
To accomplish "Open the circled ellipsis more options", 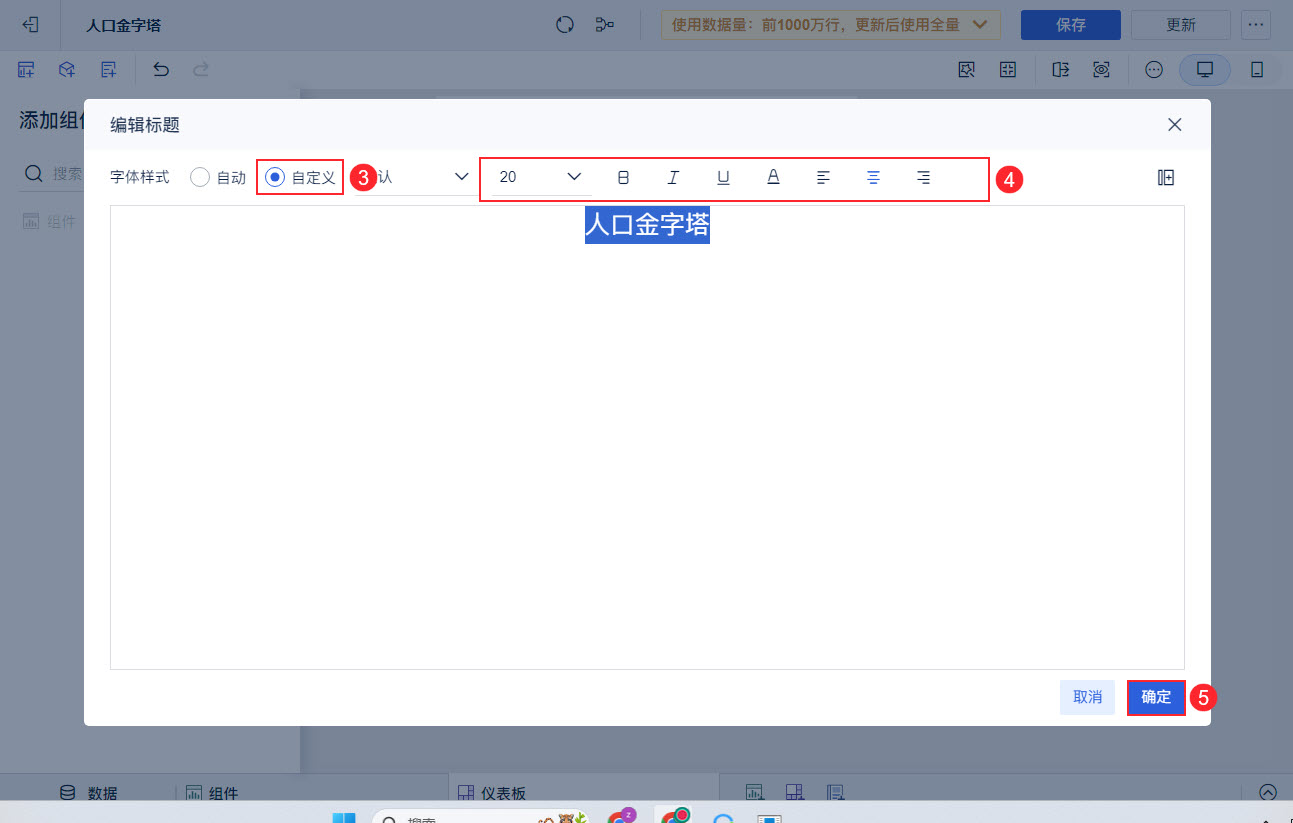I will coord(1154,70).
